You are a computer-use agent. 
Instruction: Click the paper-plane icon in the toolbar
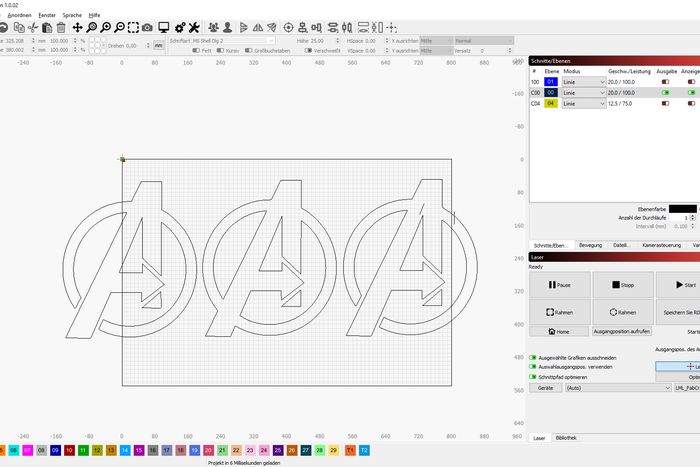pos(271,28)
